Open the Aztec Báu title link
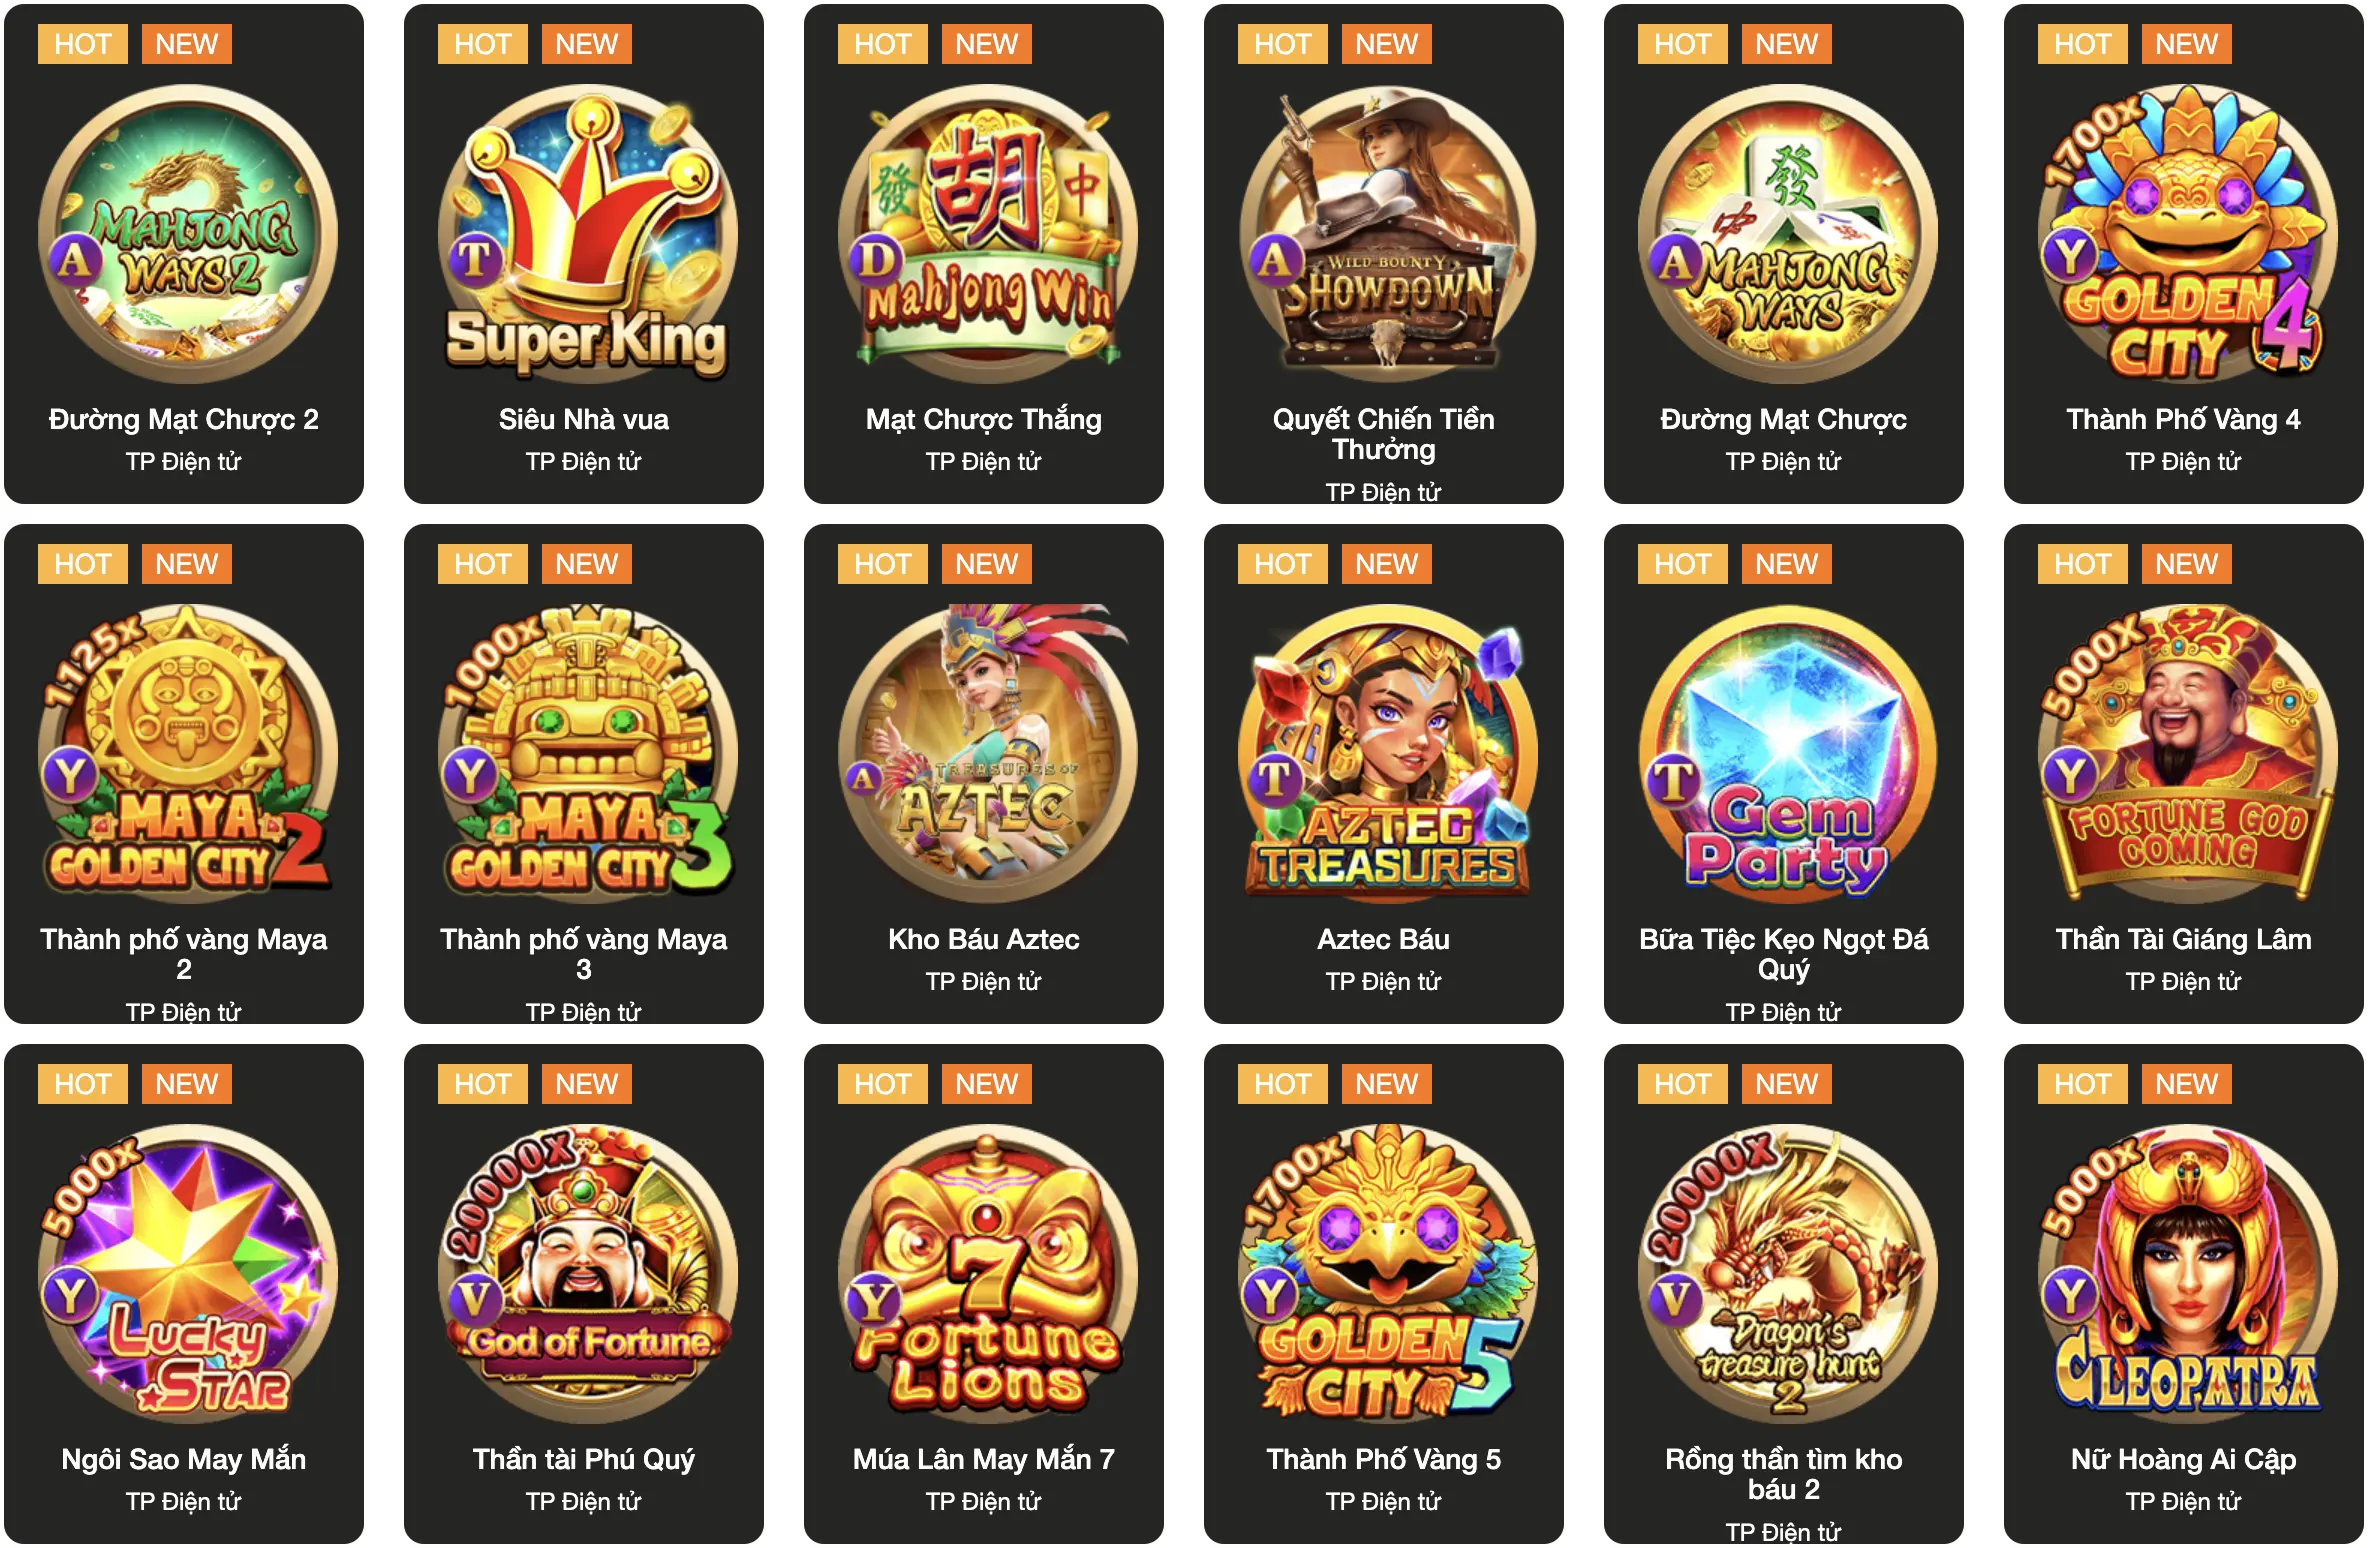This screenshot has height=1548, width=2368. (1384, 940)
